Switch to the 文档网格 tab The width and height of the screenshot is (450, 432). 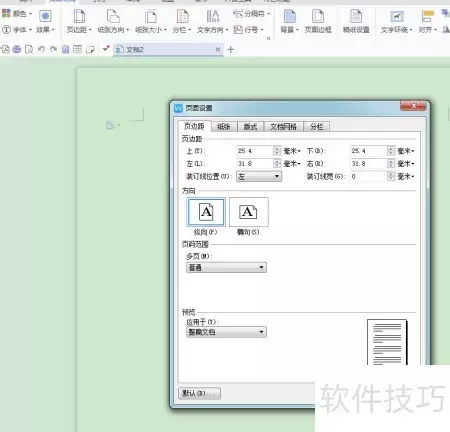283,127
